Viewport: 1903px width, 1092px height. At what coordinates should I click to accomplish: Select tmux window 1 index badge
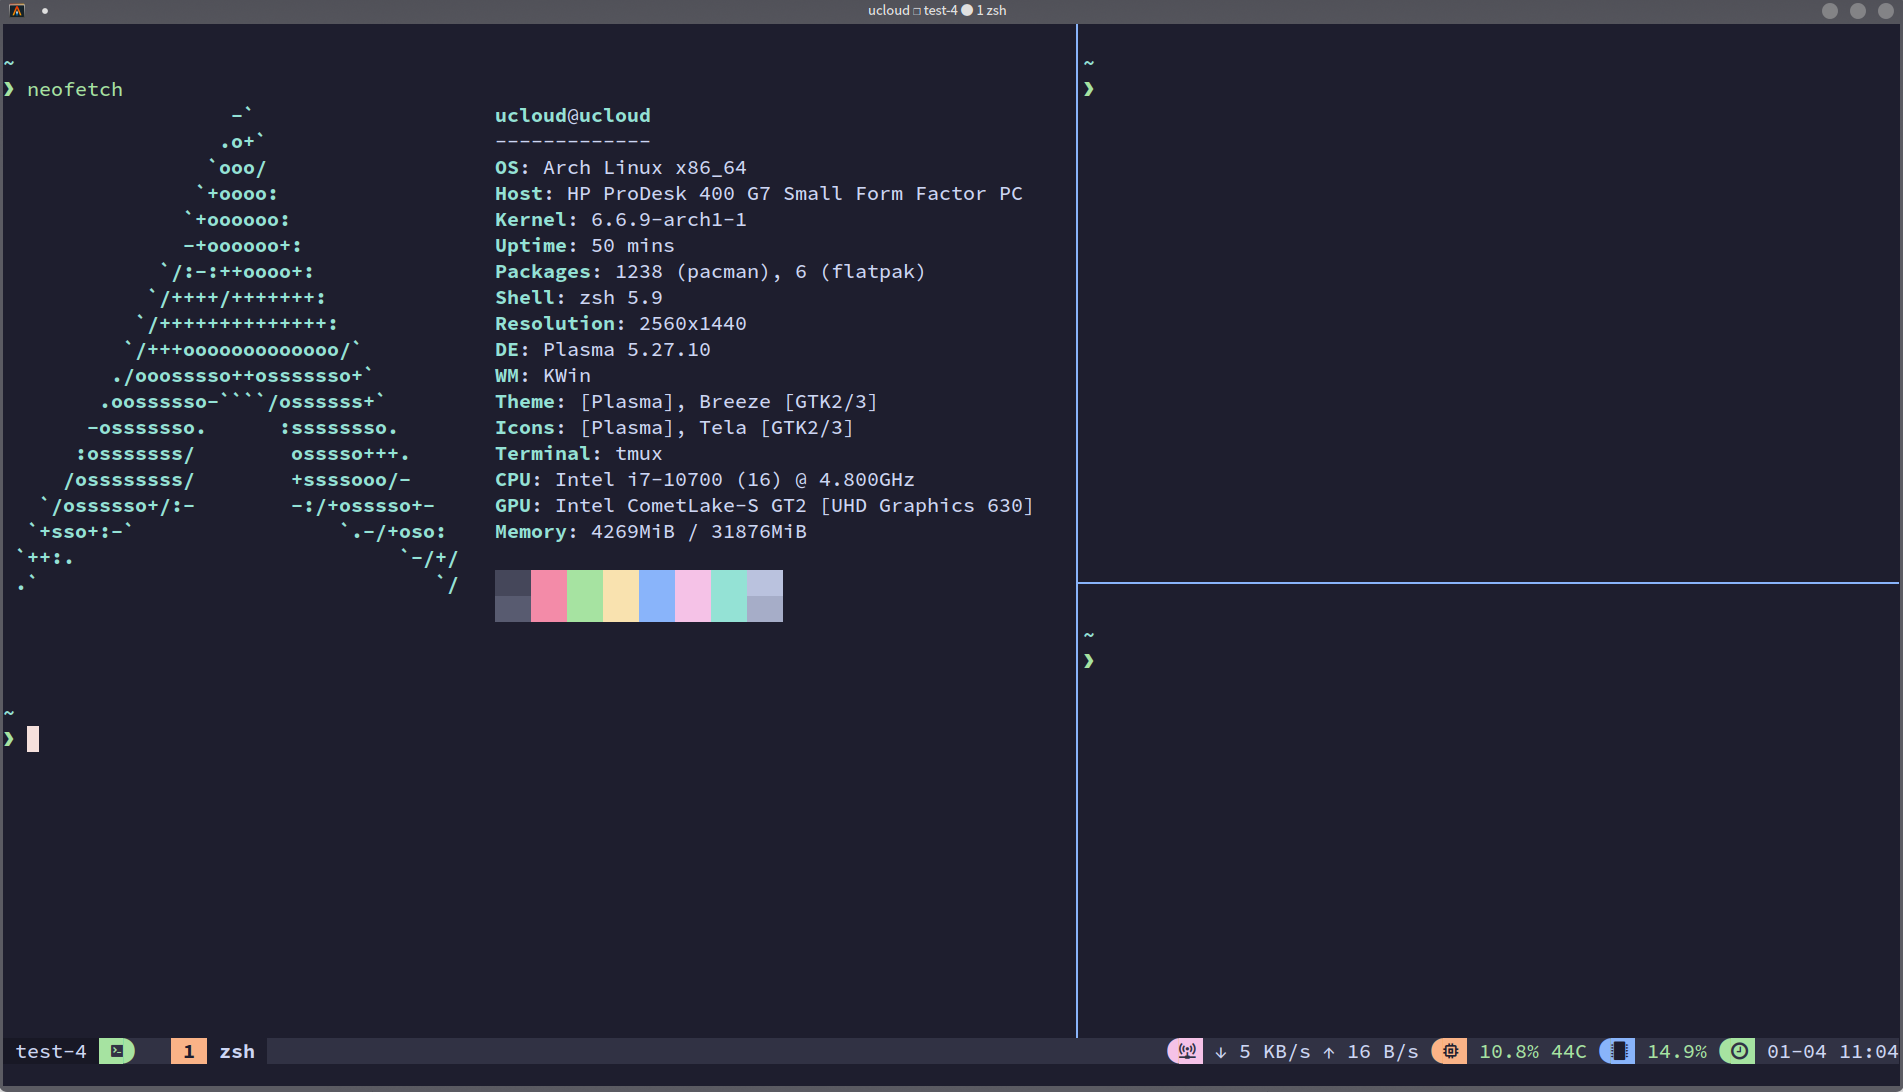189,1051
